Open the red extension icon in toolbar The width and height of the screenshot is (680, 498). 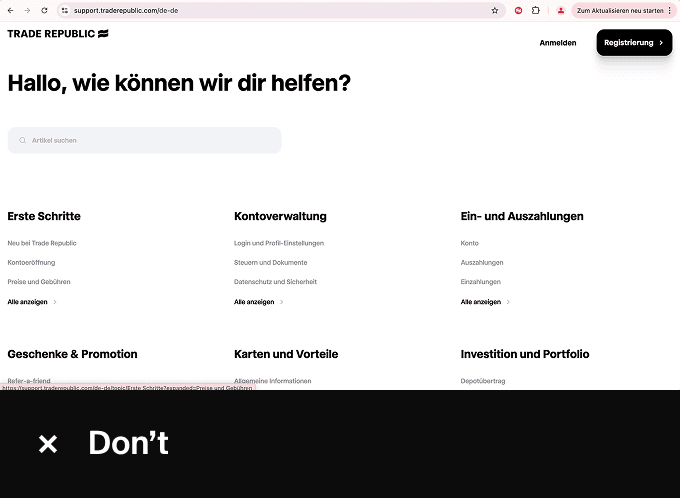click(x=518, y=10)
